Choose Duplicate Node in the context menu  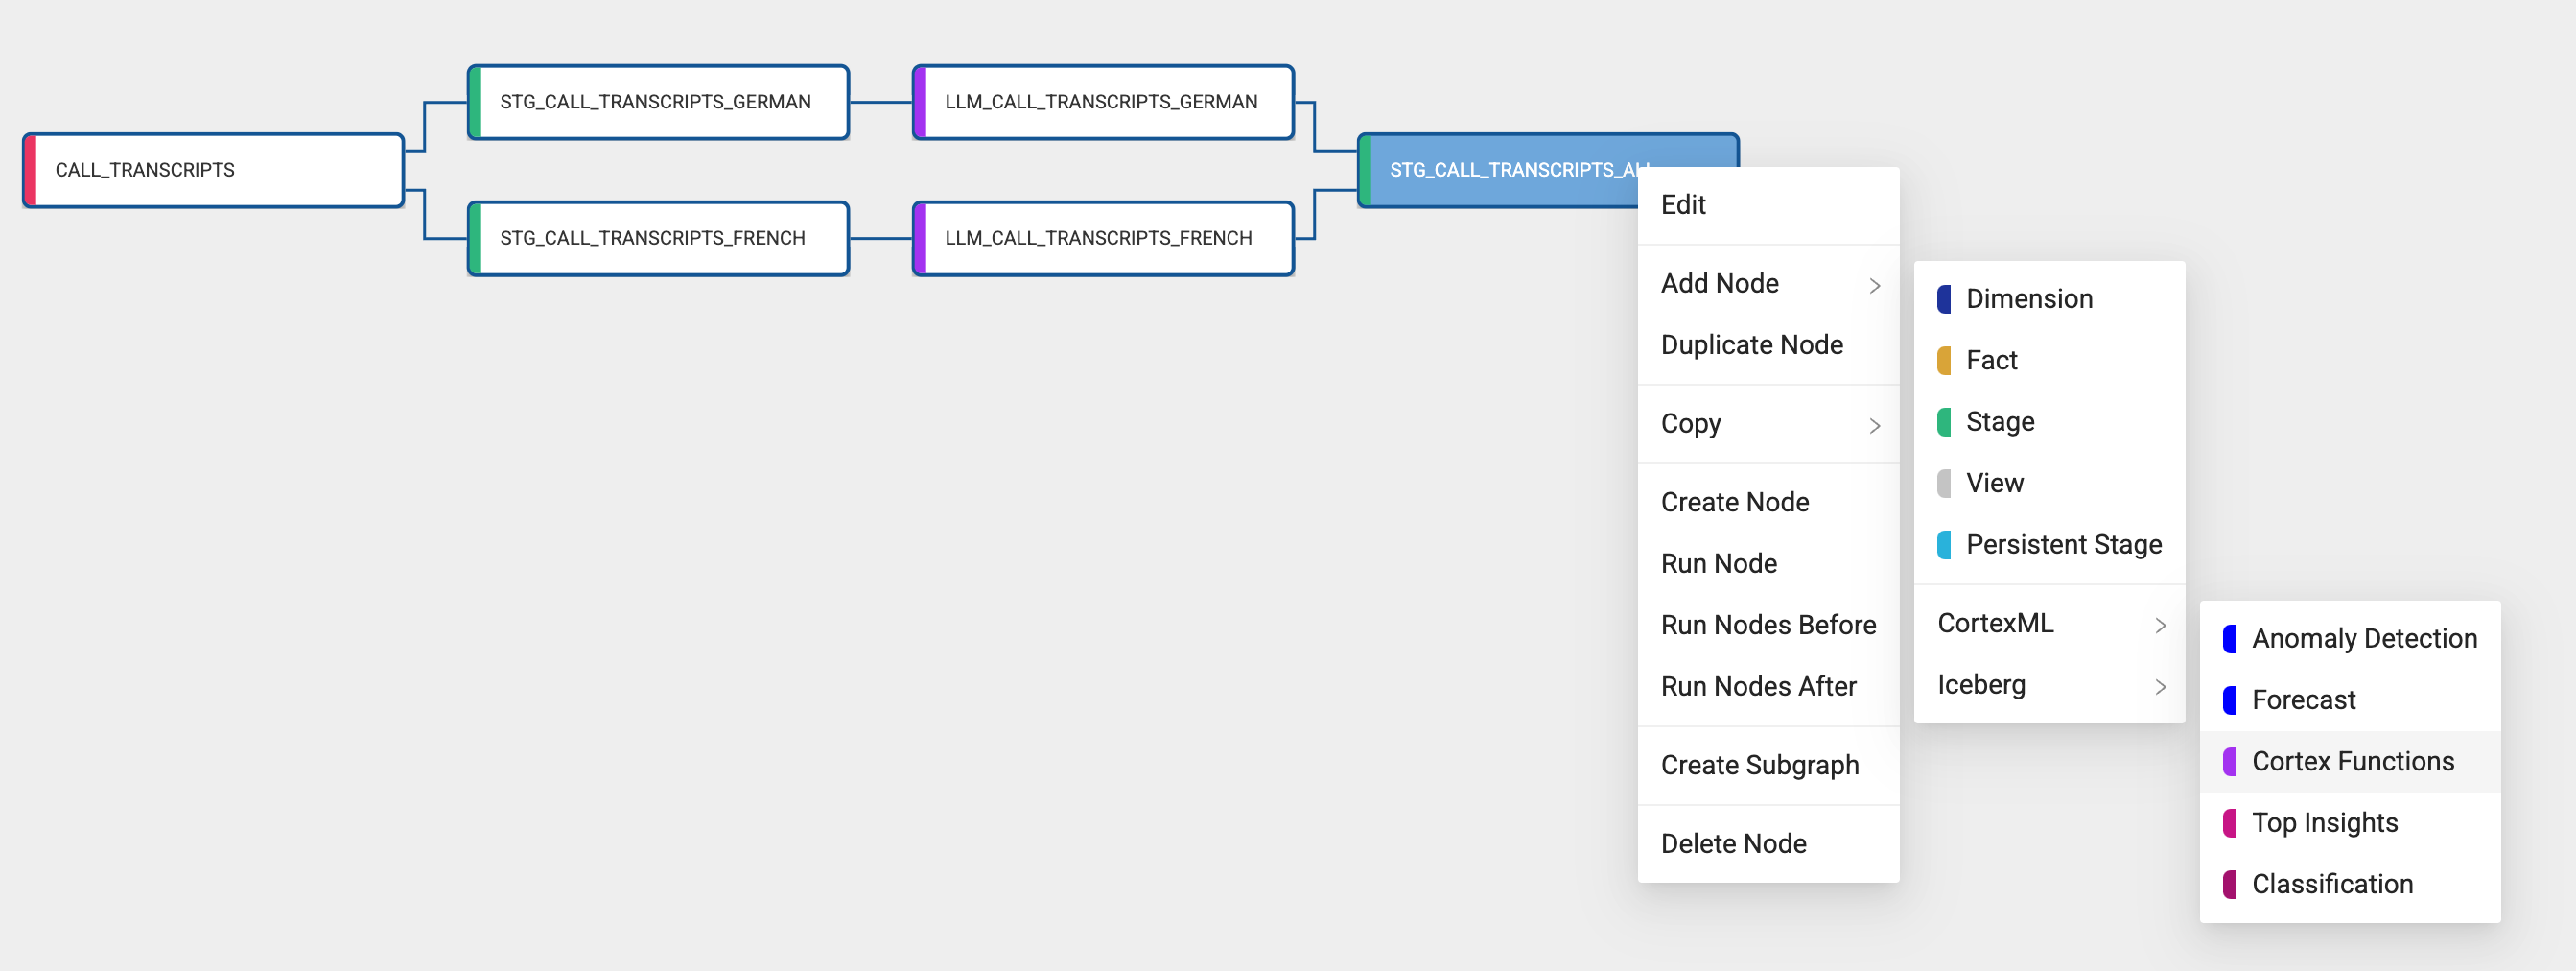(x=1768, y=345)
